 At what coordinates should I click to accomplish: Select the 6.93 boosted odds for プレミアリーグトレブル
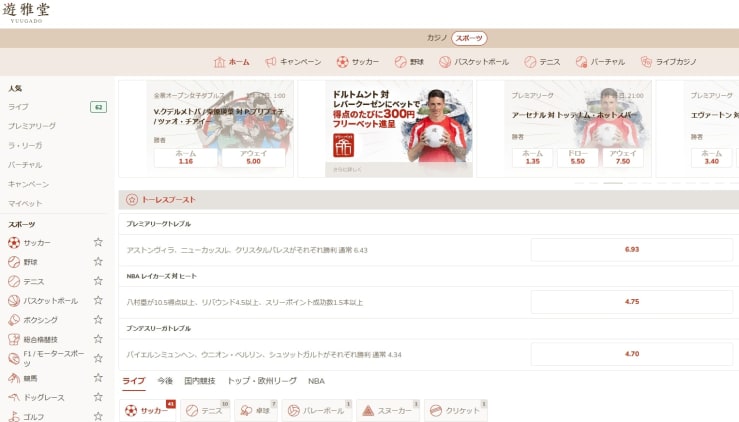coord(632,249)
